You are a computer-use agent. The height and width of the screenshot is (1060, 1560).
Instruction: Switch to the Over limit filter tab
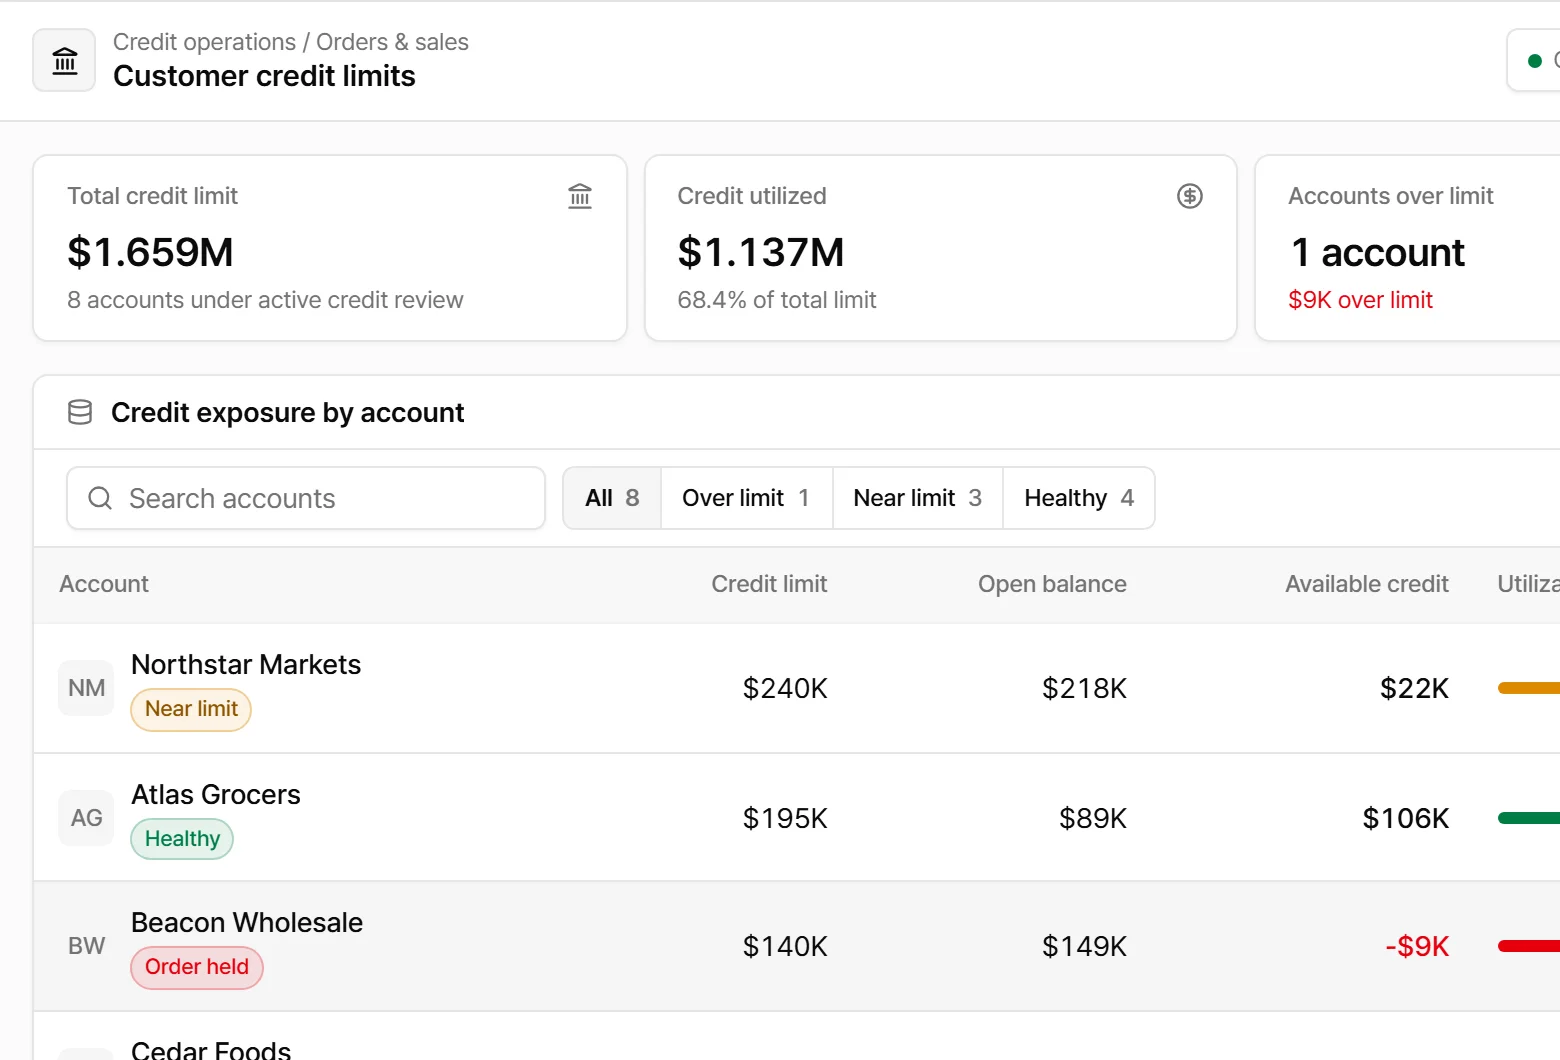[747, 498]
